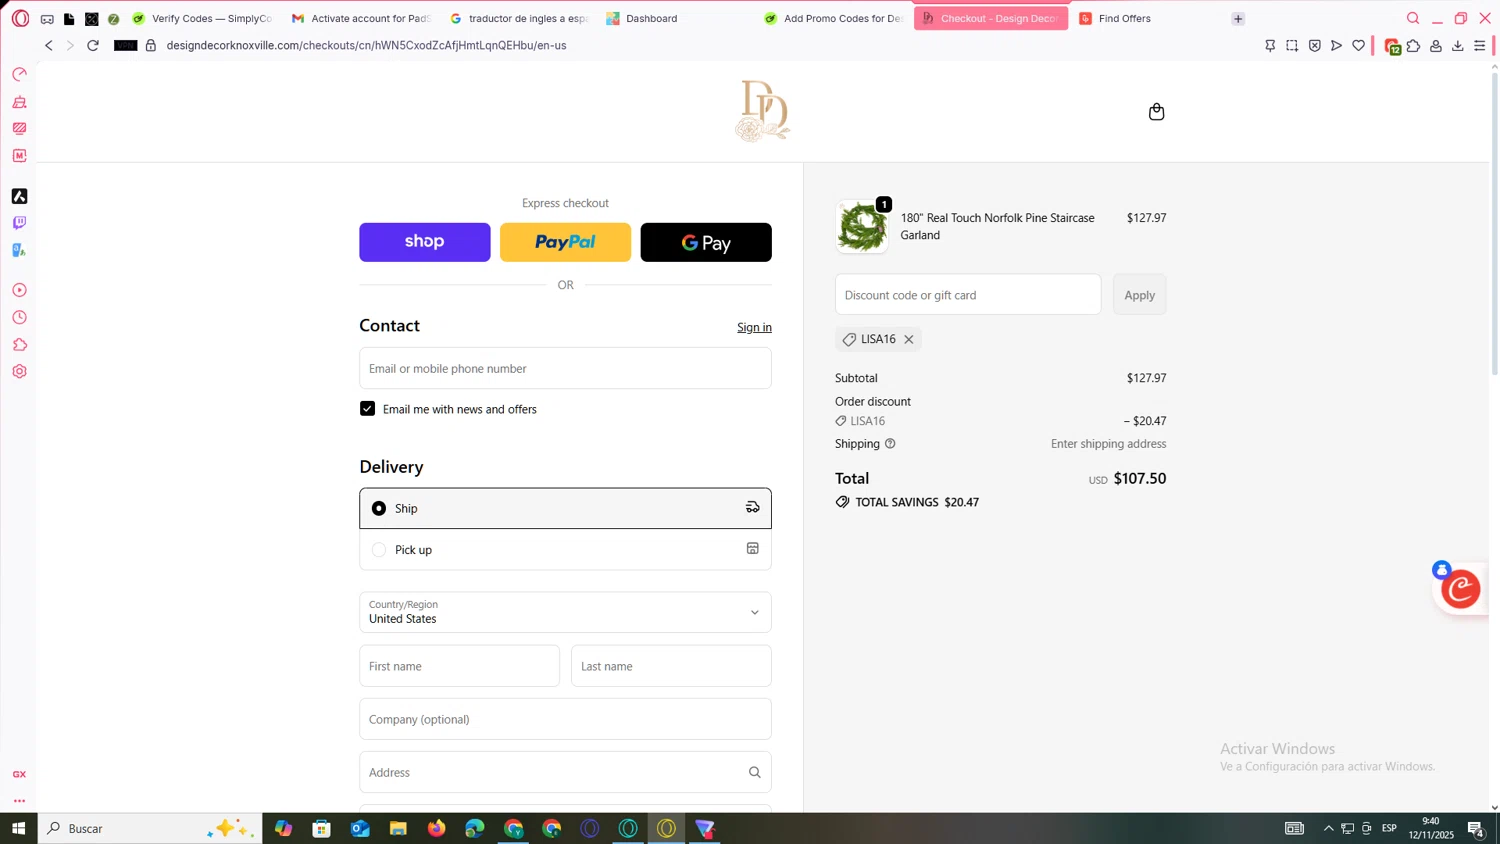Open sidebar three-dots more options

(x=19, y=801)
